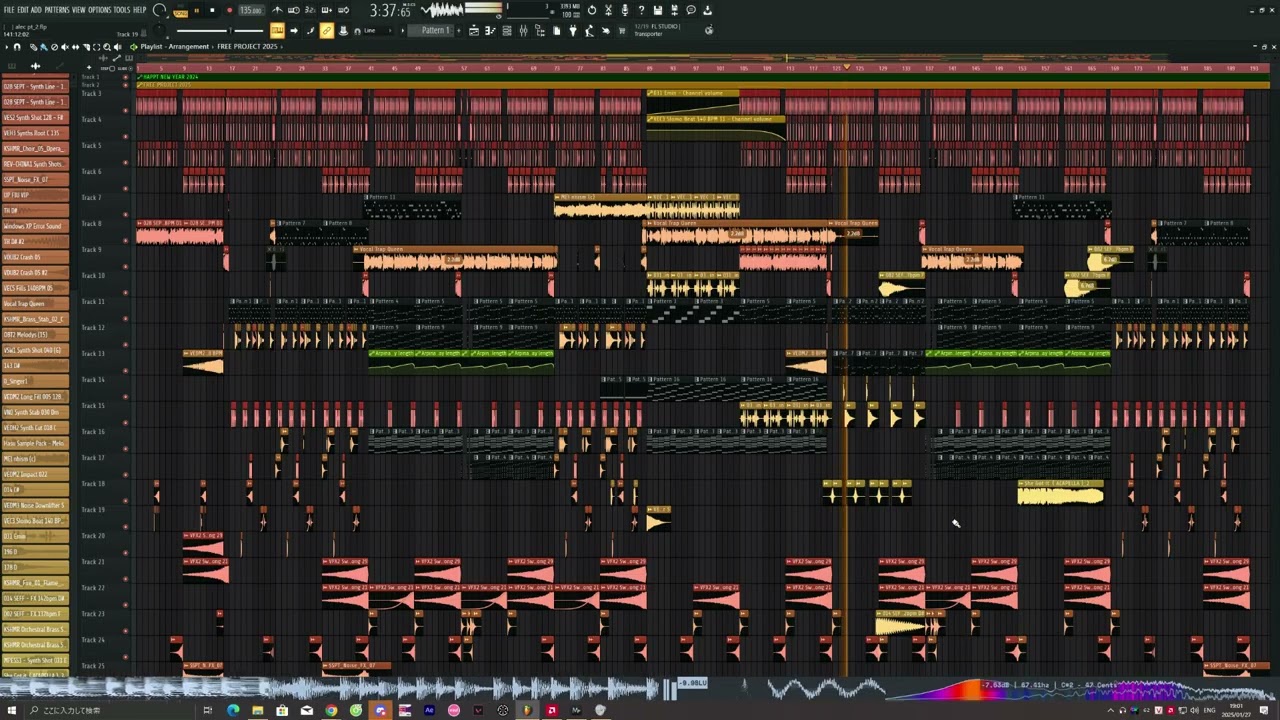Open the Piano roll from the toolbar
Screen dimensions: 1280x720
click(490, 31)
